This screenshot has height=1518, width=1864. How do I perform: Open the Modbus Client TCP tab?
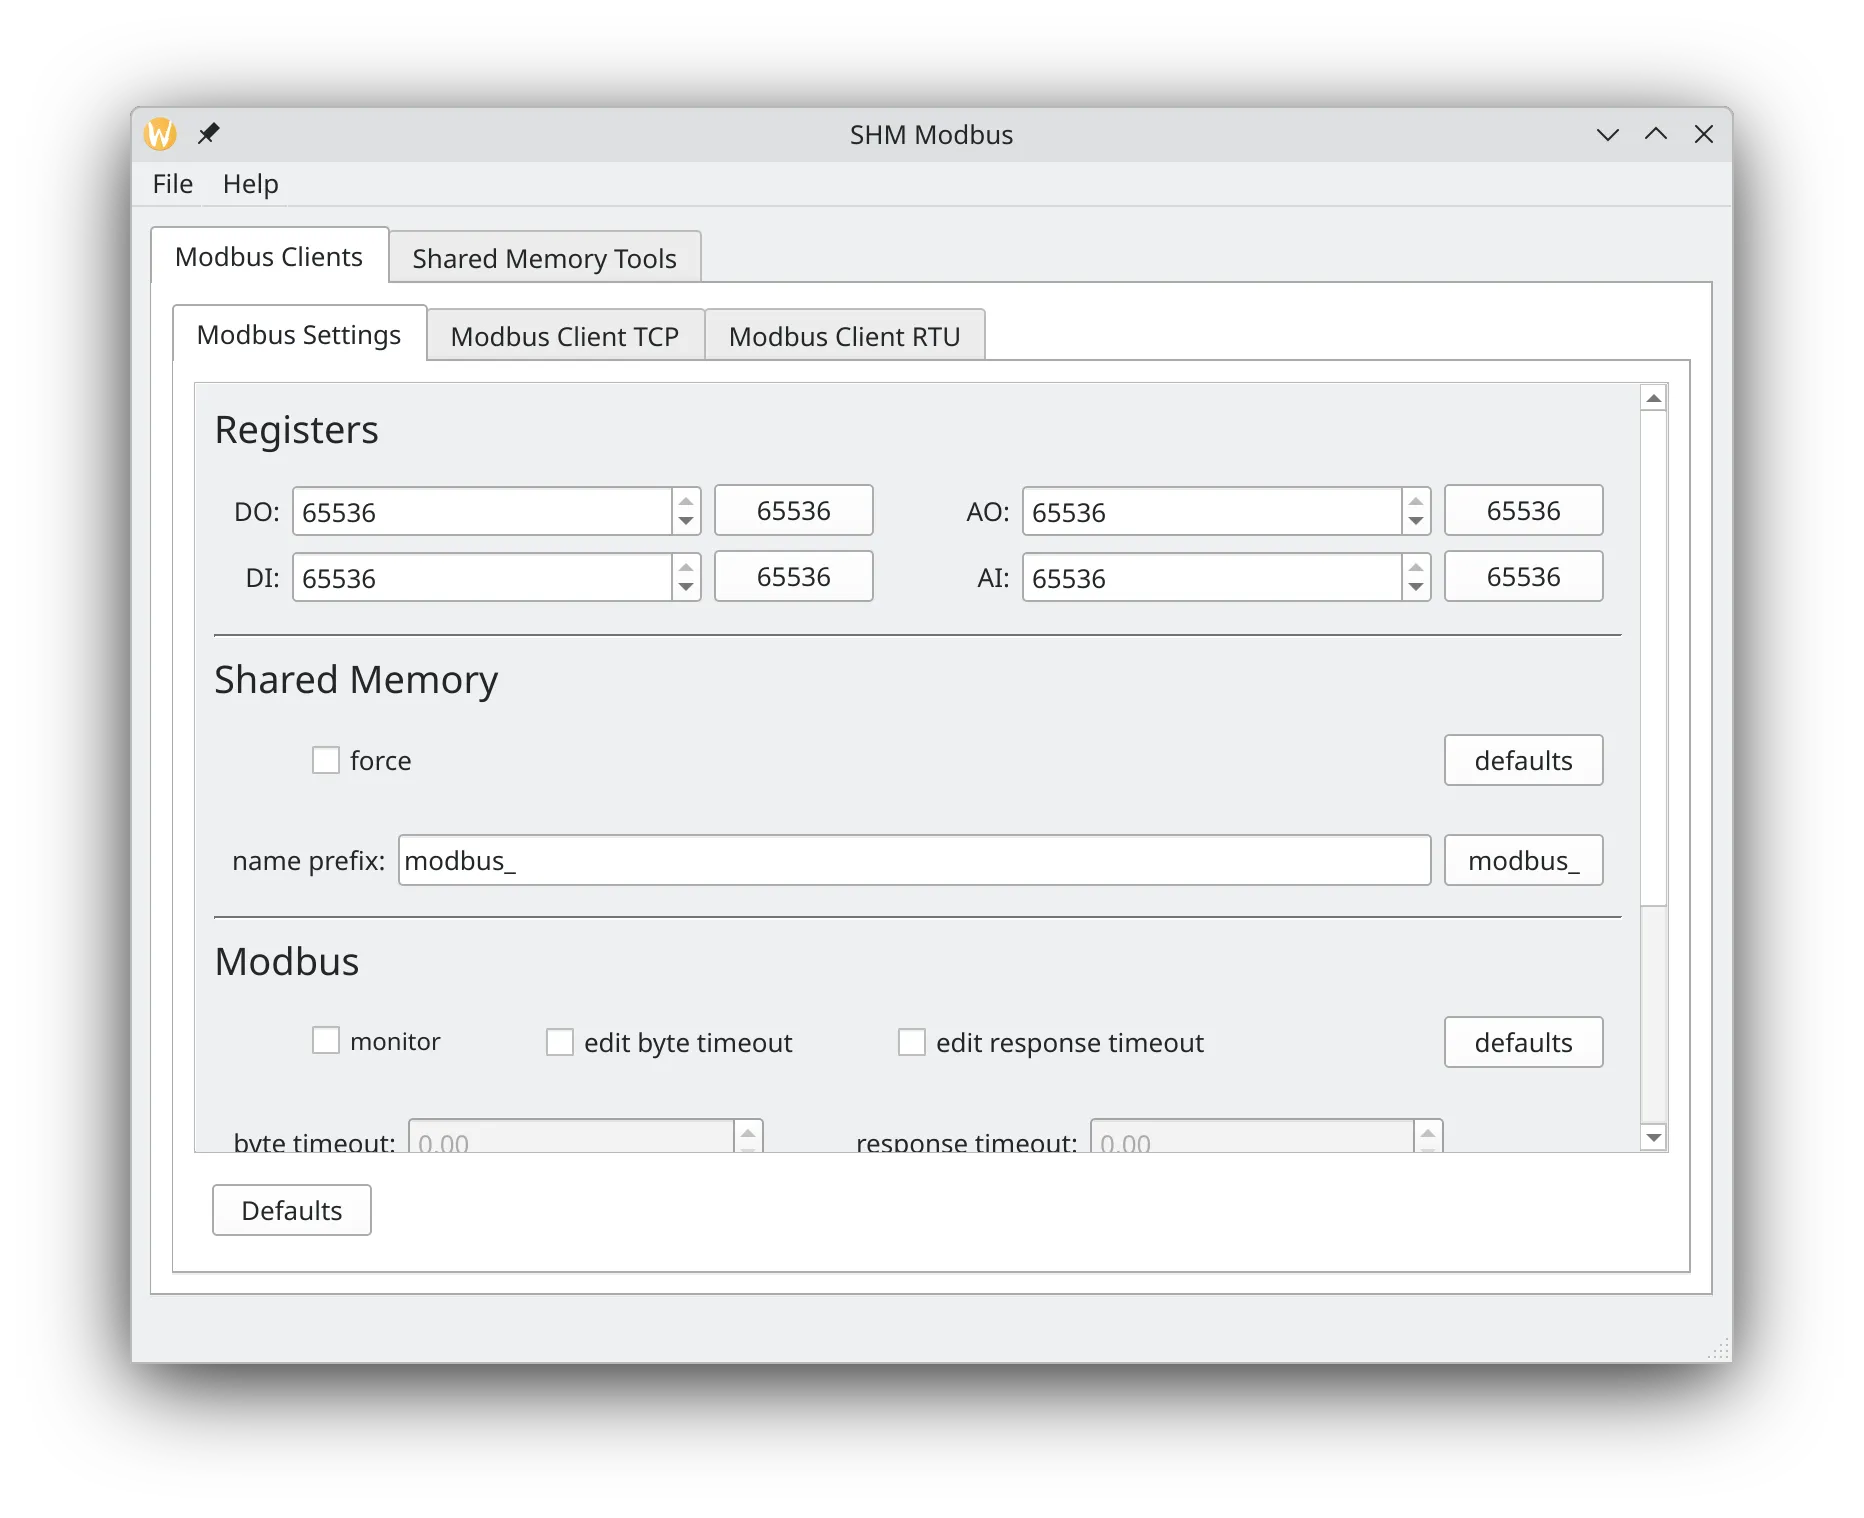click(x=564, y=336)
